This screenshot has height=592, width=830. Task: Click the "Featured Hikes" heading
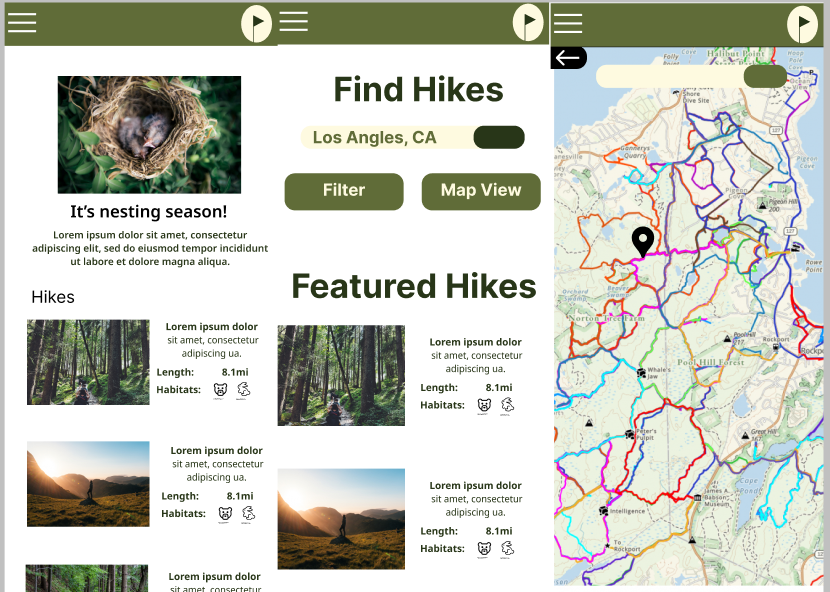coord(414,286)
